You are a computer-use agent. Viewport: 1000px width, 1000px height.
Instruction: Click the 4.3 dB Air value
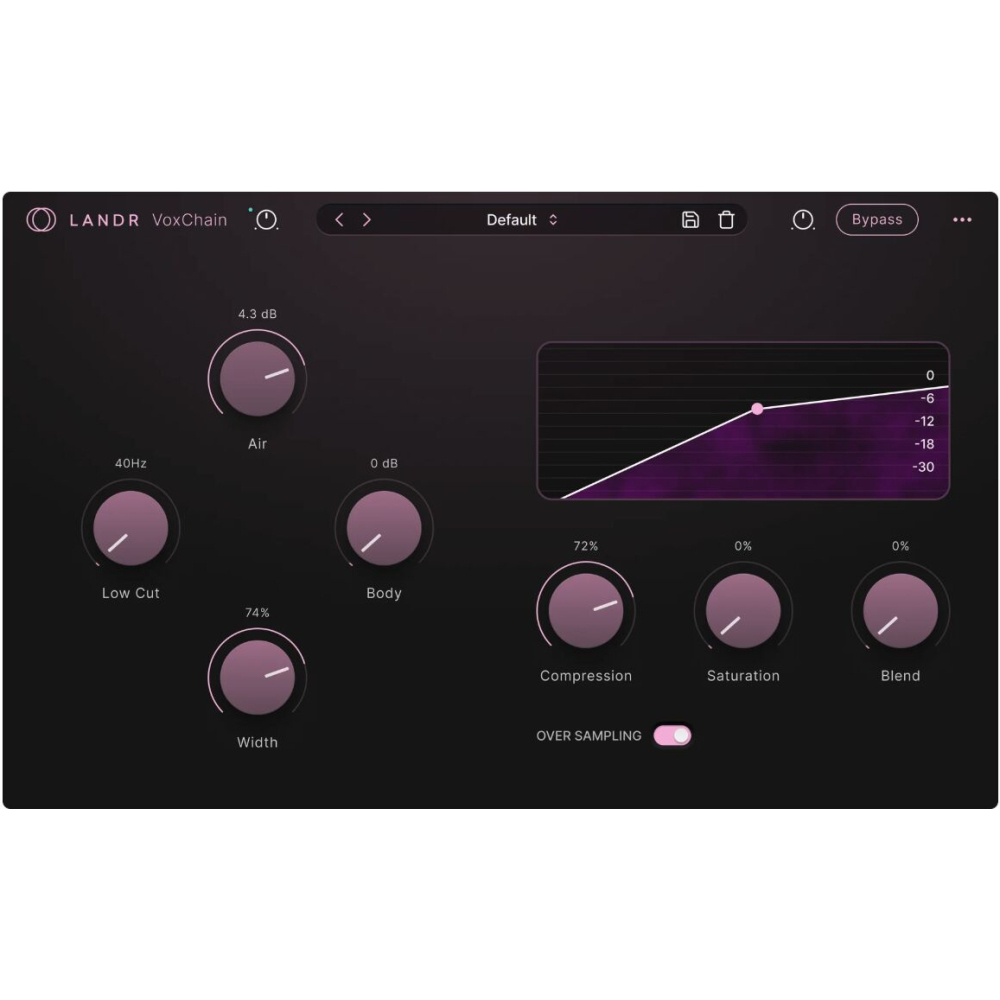(x=257, y=314)
